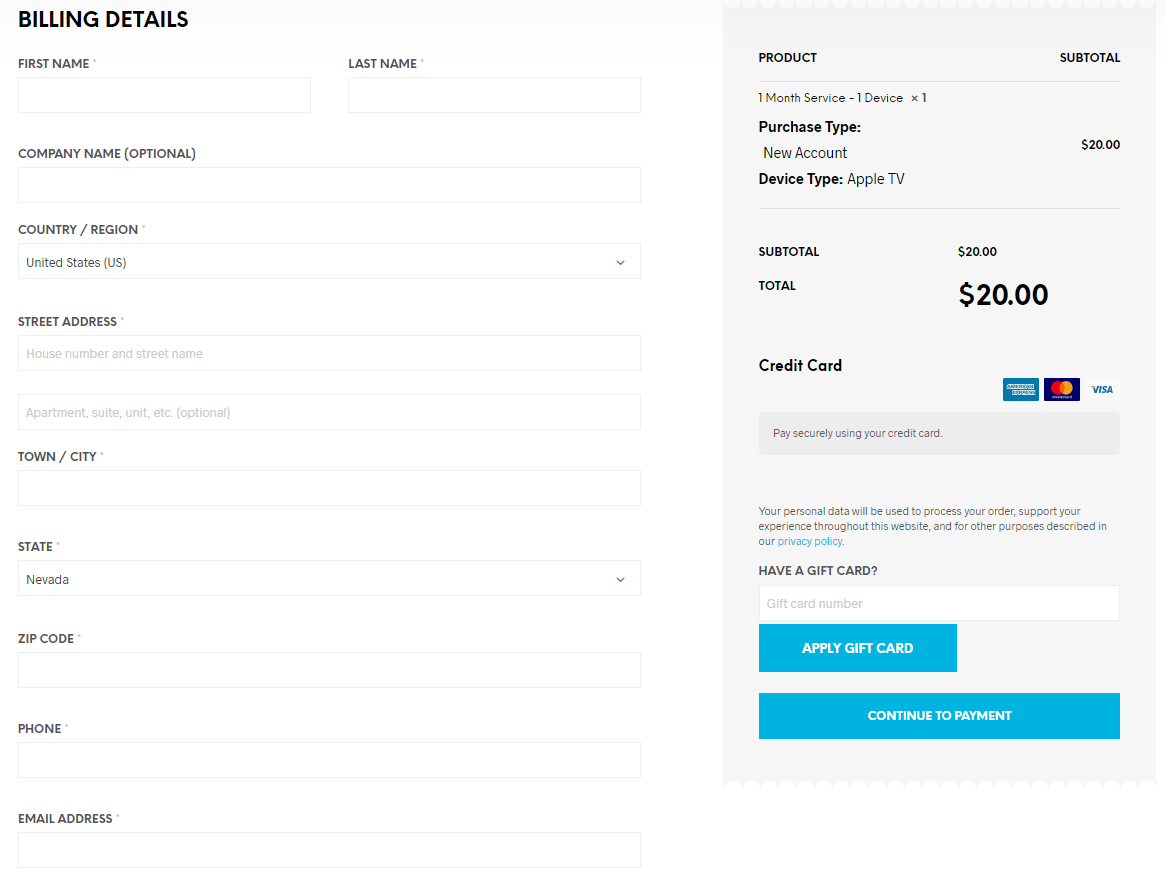
Task: Click the American Express card icon
Action: click(x=1021, y=389)
